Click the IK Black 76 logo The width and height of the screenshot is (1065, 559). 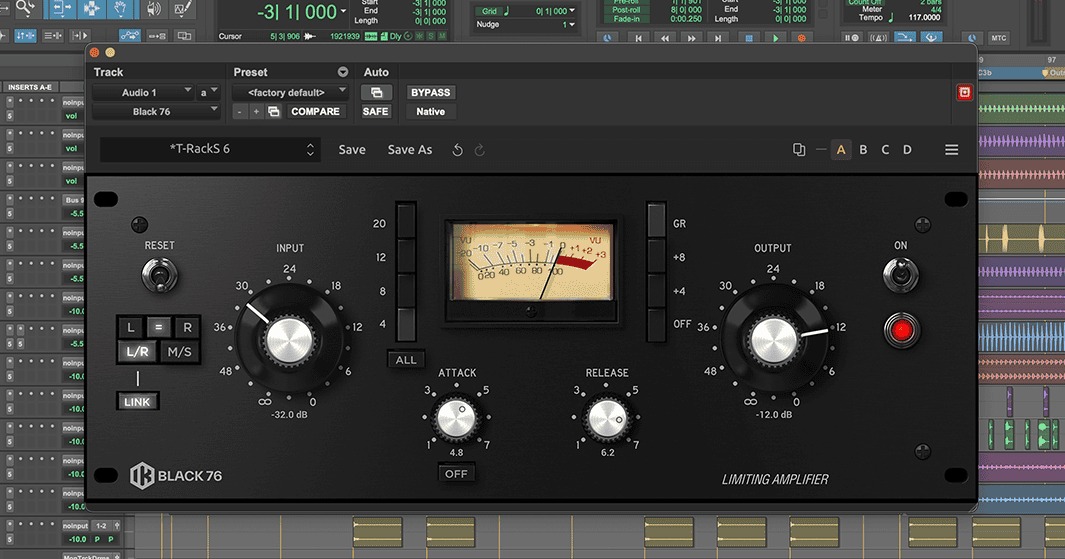pos(176,475)
